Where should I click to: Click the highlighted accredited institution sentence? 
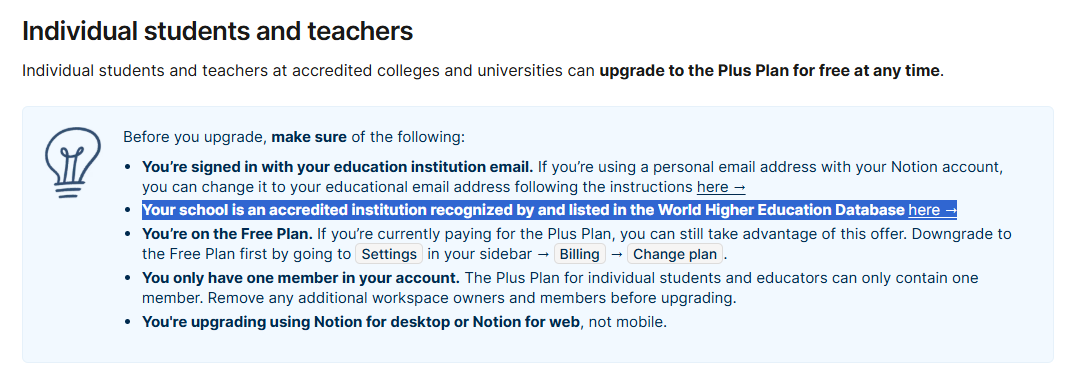coord(549,210)
